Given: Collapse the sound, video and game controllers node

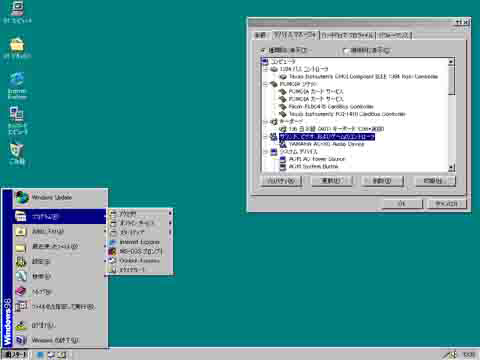Looking at the screenshot, I should click(x=266, y=137).
